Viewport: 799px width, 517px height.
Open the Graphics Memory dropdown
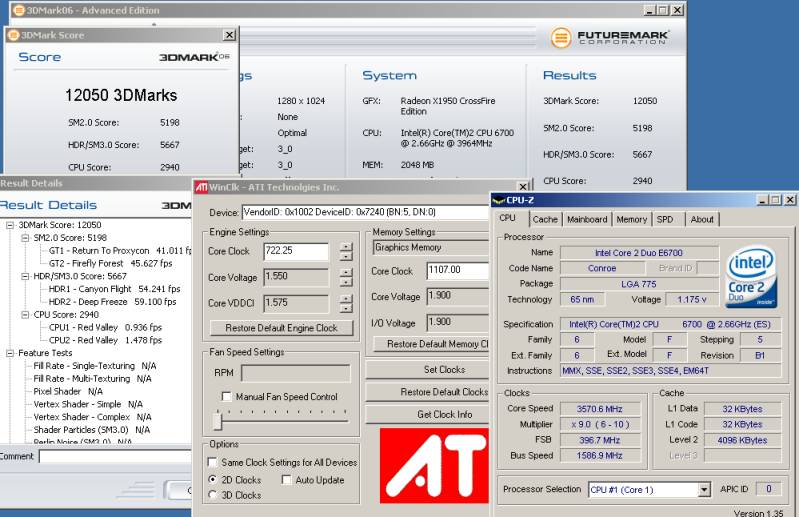(431, 248)
